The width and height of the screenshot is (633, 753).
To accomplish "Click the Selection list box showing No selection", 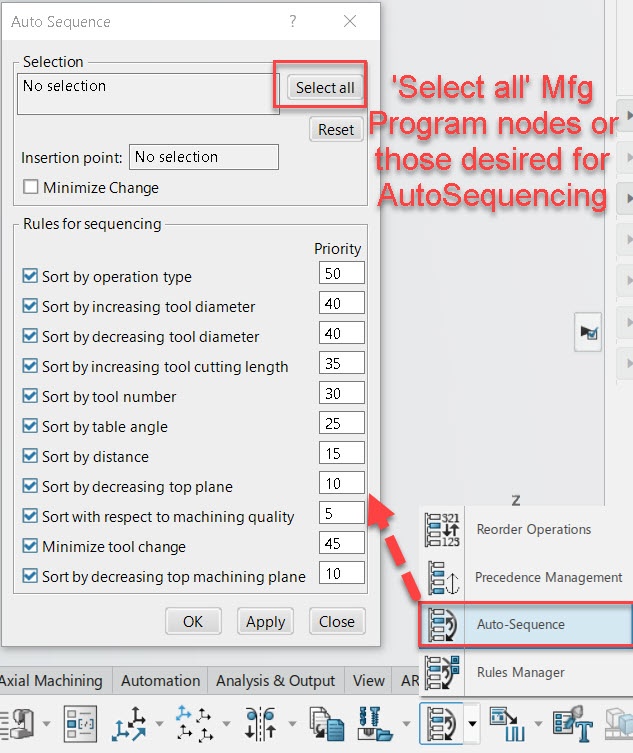I will pos(148,94).
